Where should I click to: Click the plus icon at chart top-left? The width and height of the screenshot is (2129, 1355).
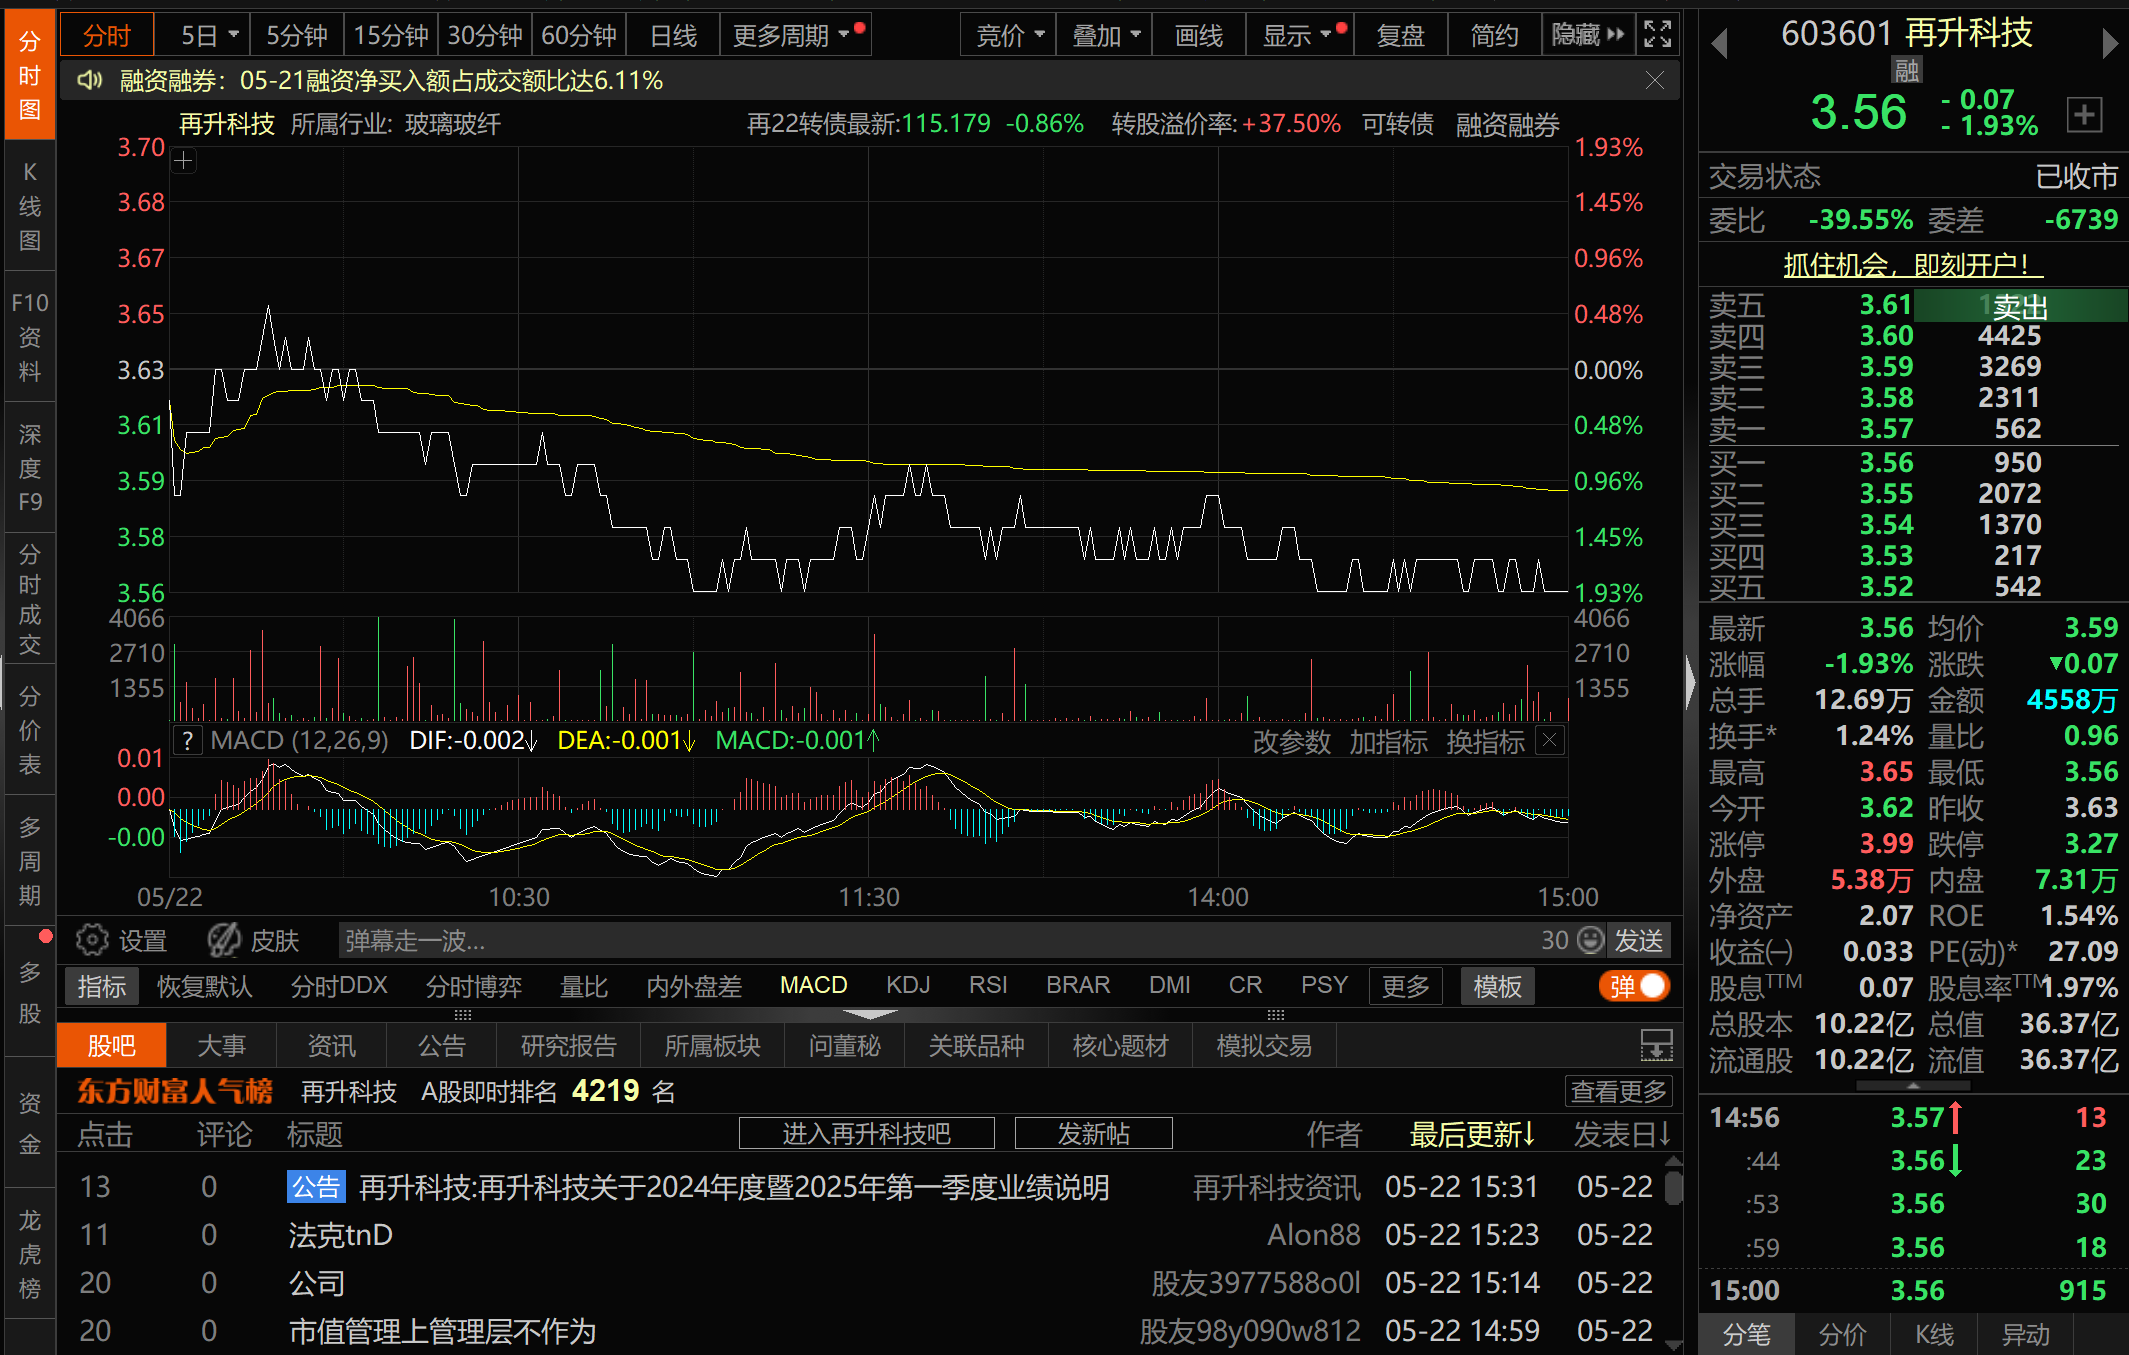(x=184, y=160)
